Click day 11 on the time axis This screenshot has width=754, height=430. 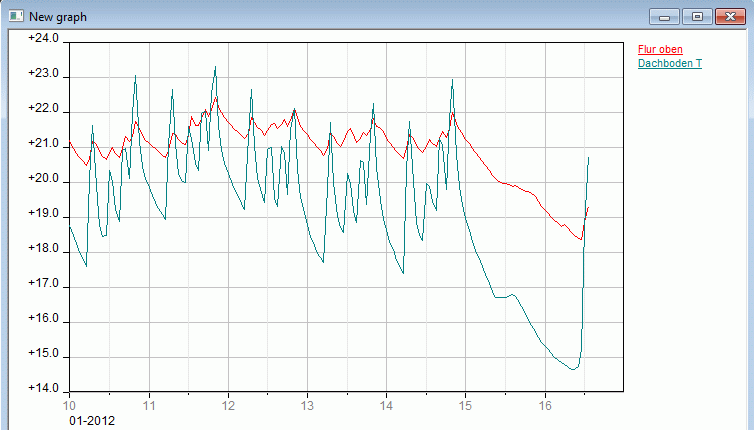(x=149, y=406)
